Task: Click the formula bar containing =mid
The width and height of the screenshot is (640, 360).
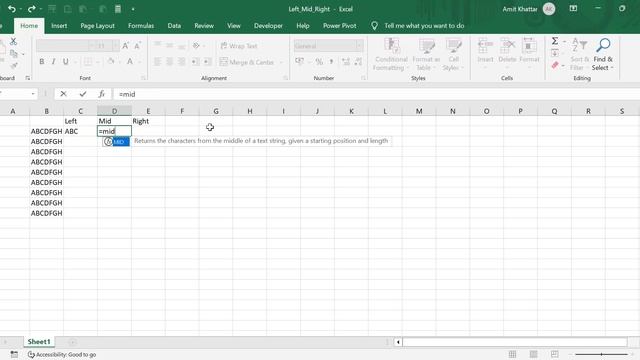Action: (376, 94)
